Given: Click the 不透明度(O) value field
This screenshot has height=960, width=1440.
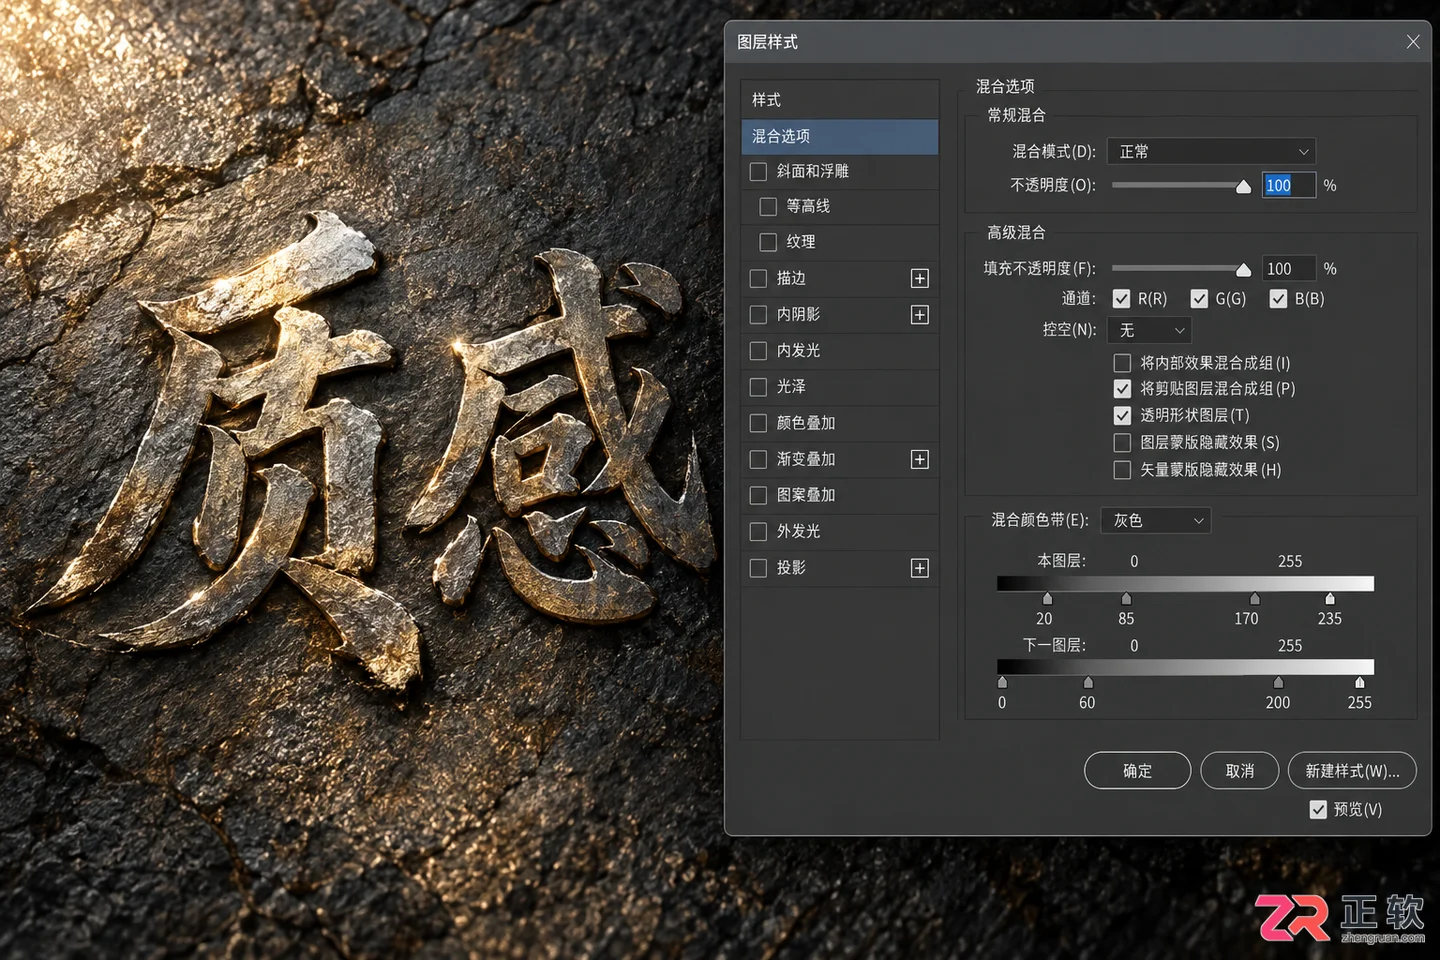Looking at the screenshot, I should pyautogui.click(x=1288, y=186).
